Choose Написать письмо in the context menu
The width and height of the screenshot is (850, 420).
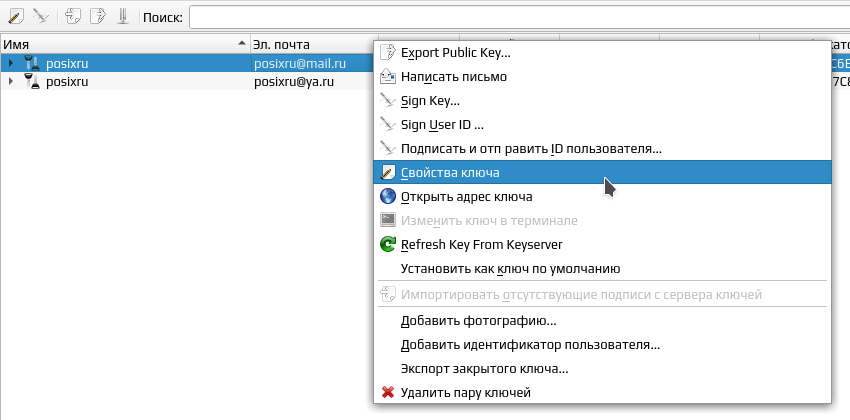click(602, 77)
